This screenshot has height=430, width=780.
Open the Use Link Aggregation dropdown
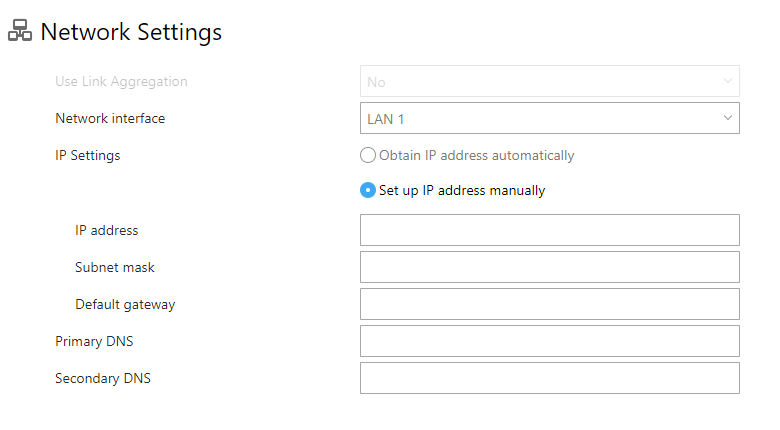click(550, 81)
